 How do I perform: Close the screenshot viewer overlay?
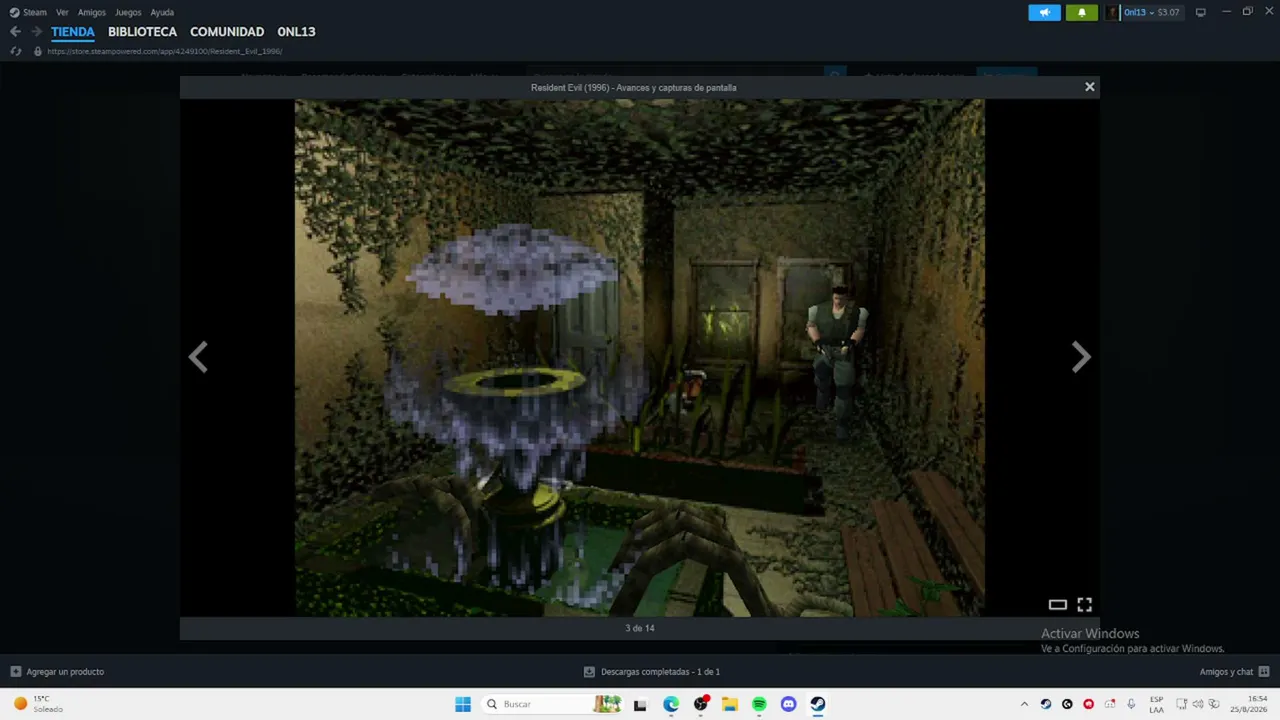click(1090, 87)
